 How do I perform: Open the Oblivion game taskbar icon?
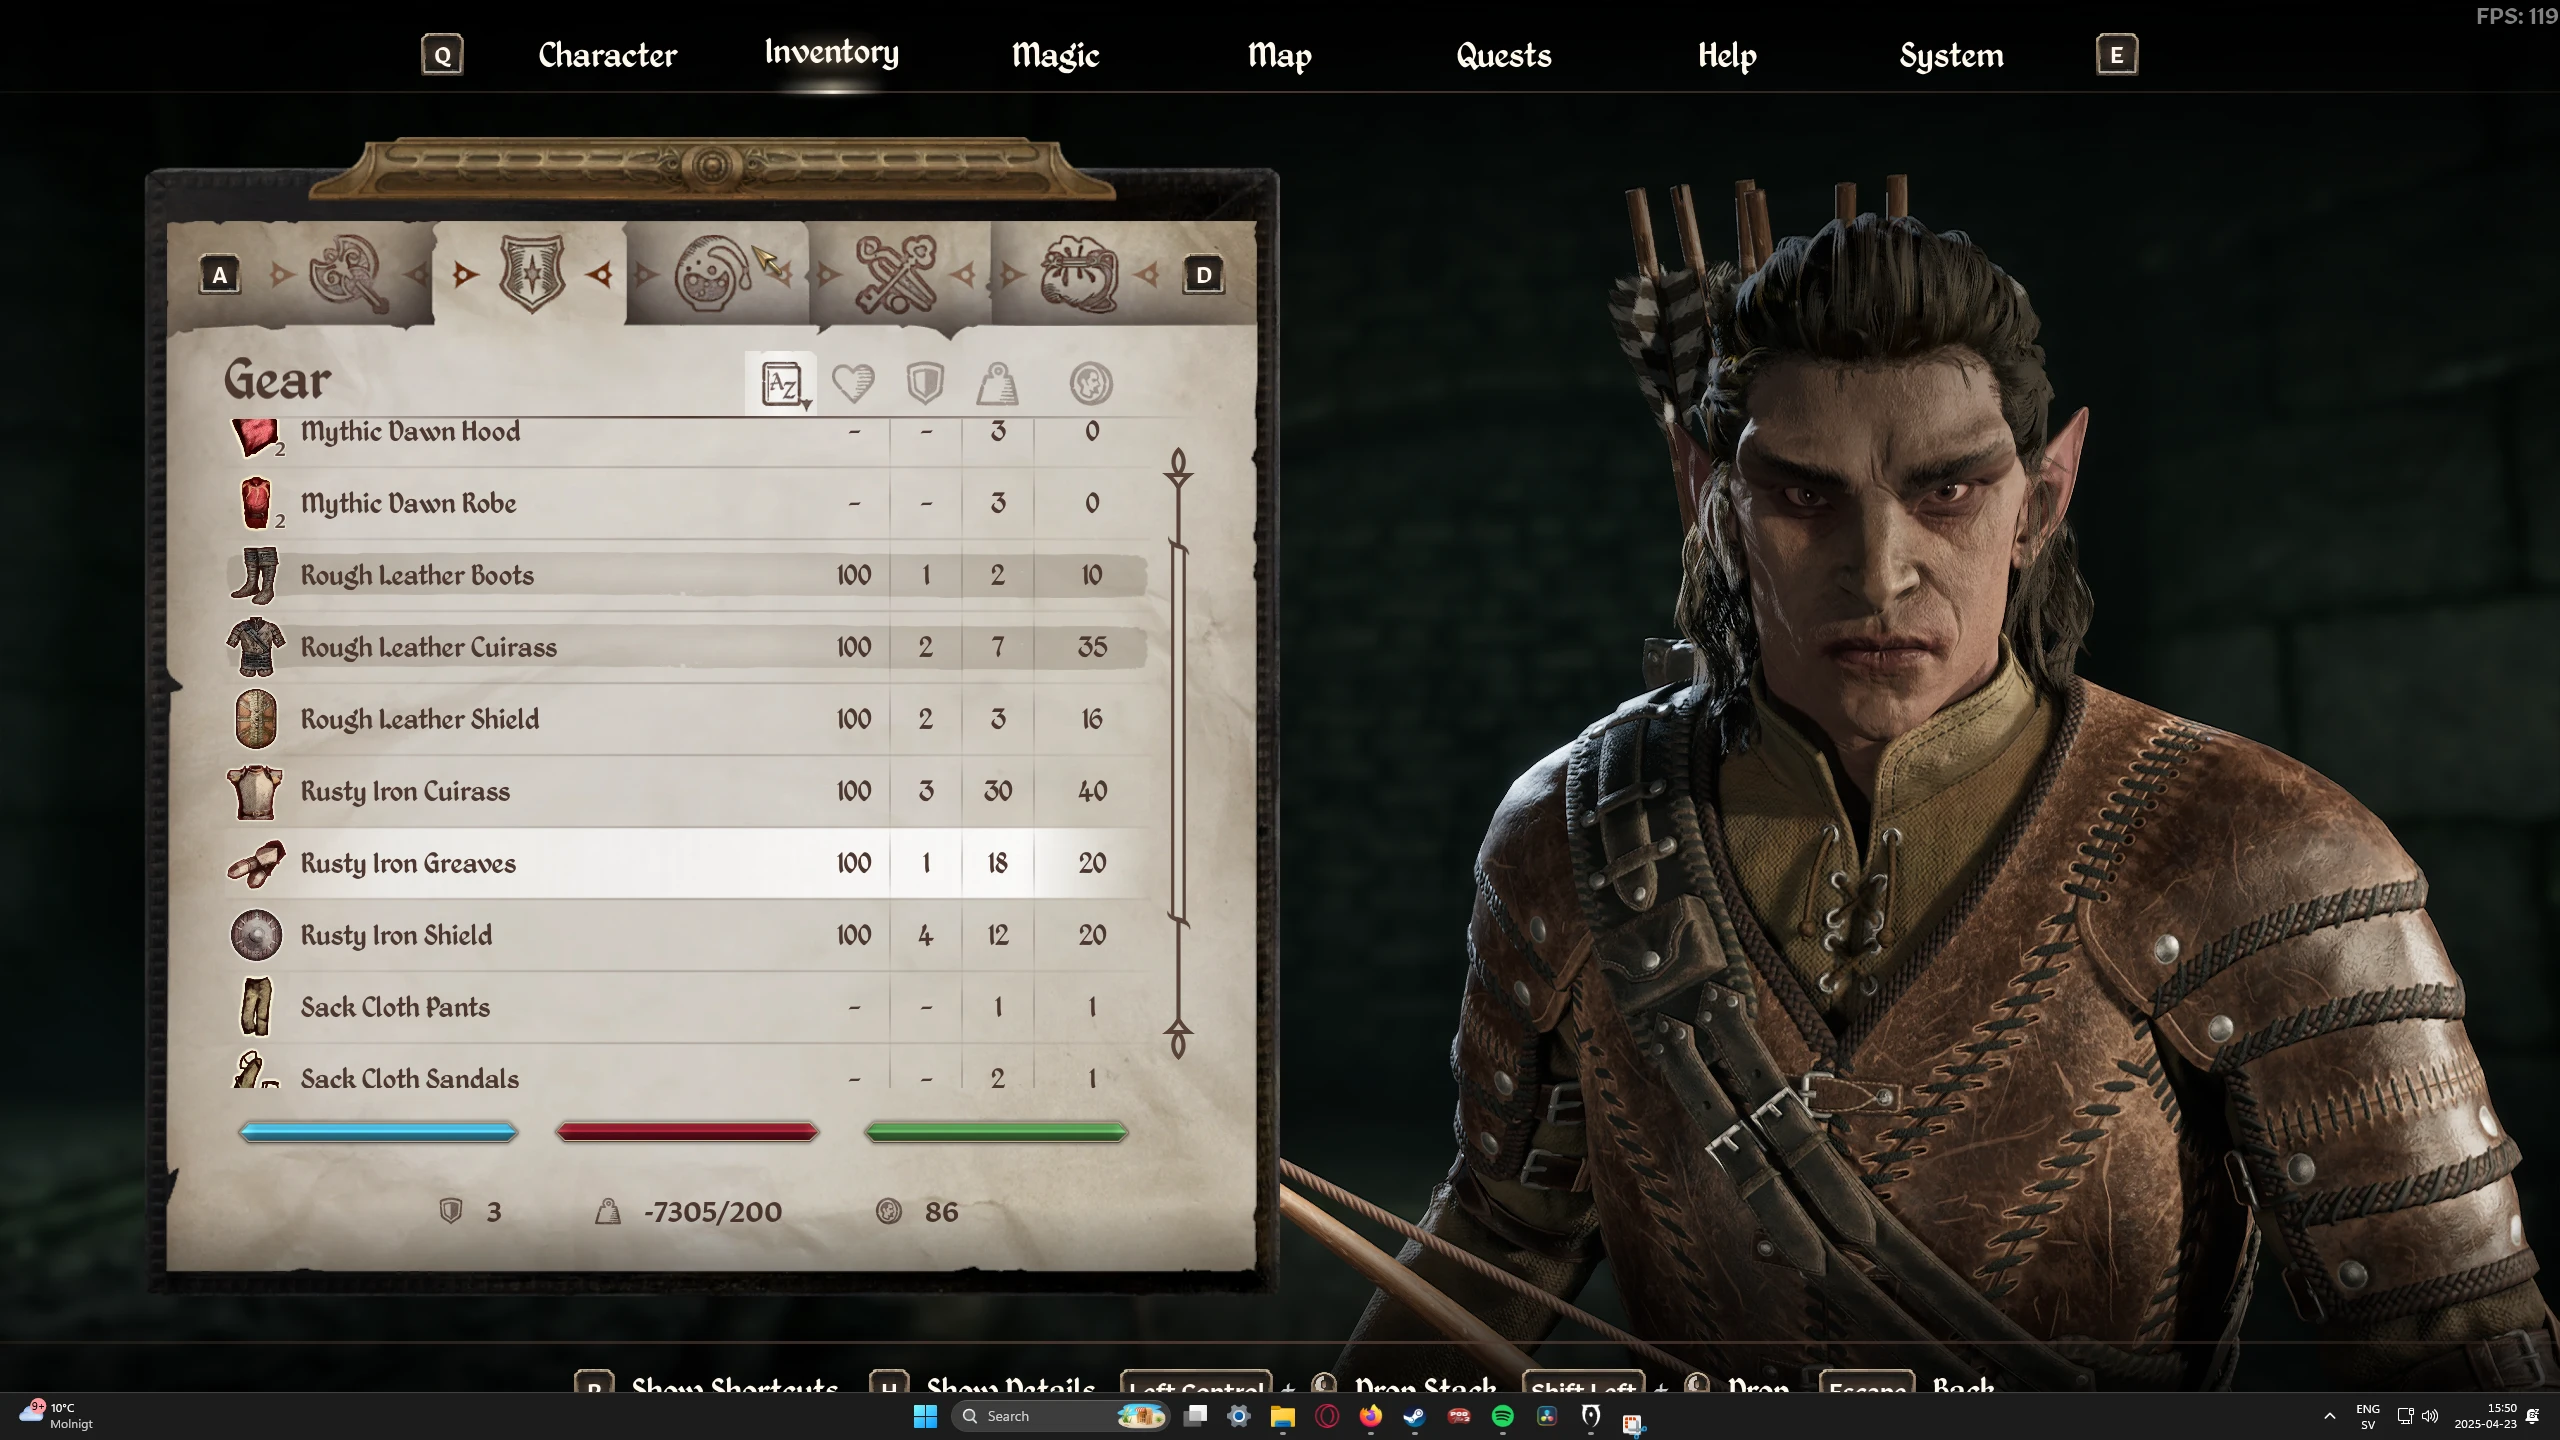(x=1590, y=1416)
